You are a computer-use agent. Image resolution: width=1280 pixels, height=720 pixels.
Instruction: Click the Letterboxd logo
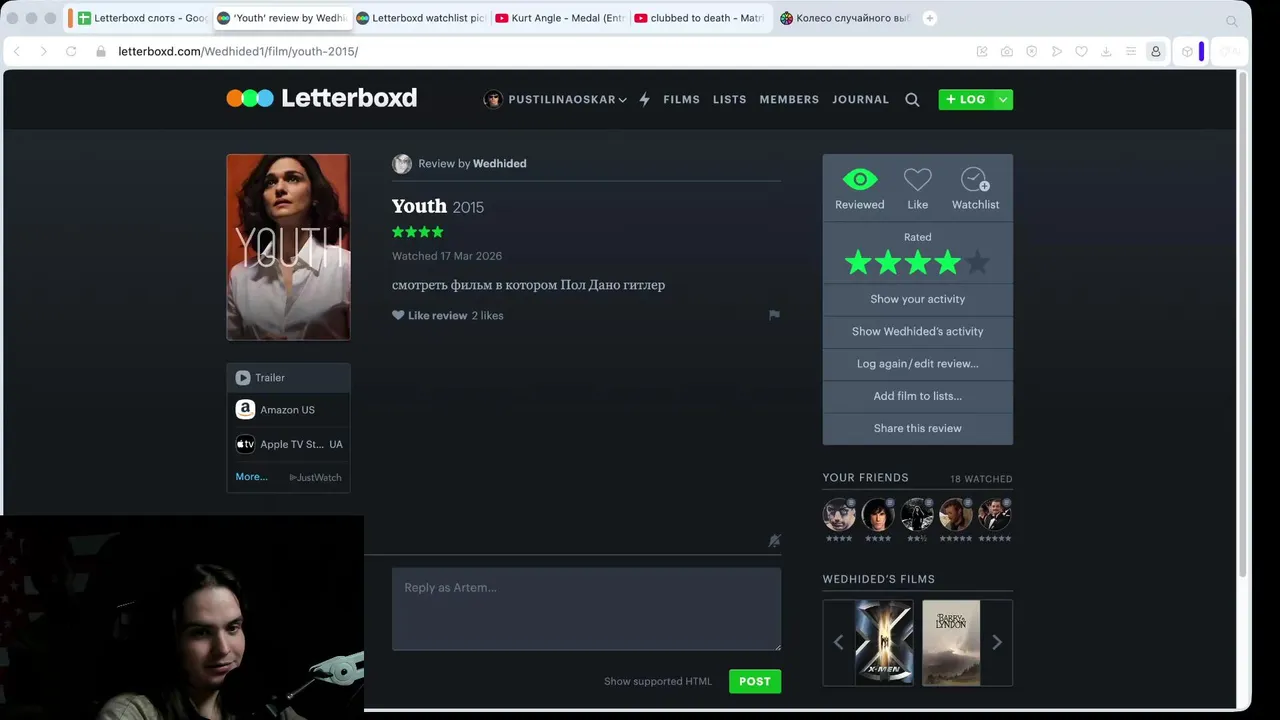(321, 98)
